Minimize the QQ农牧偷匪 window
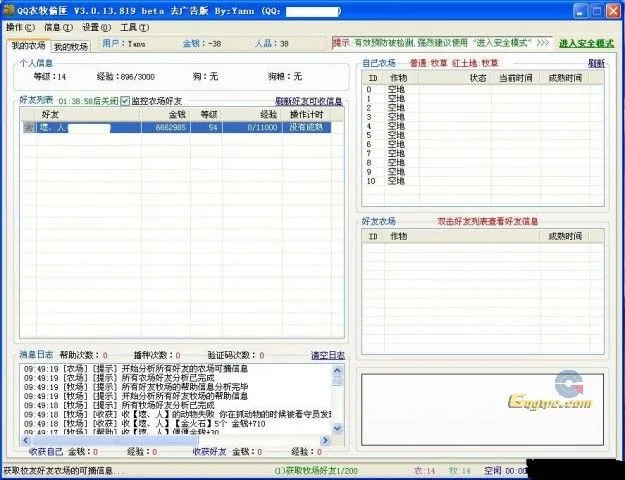 (x=581, y=11)
